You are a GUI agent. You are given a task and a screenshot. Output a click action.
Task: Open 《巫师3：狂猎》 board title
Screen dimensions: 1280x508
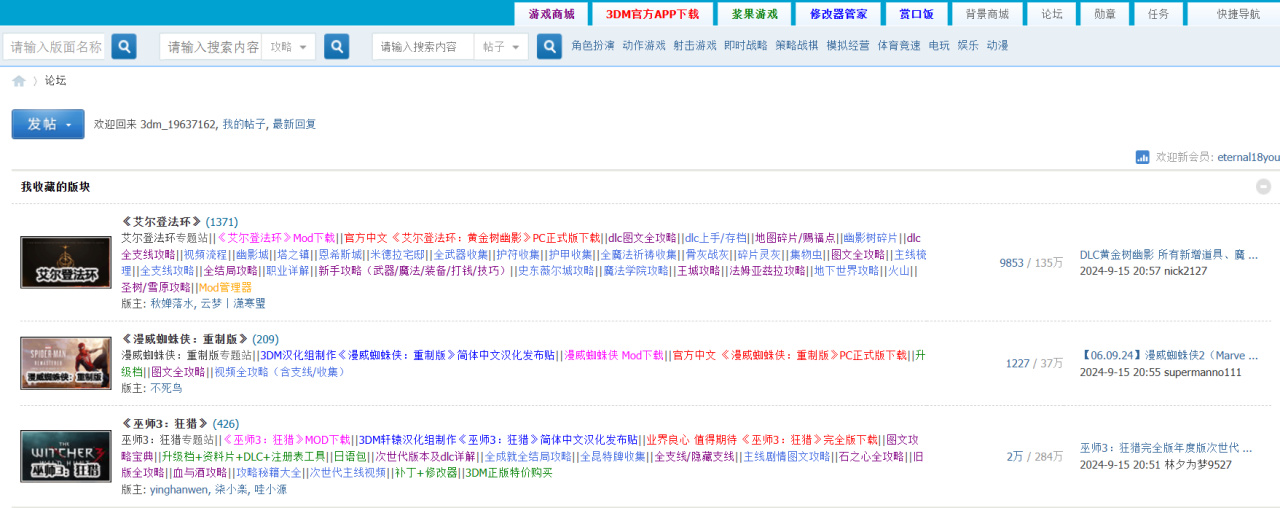165,423
